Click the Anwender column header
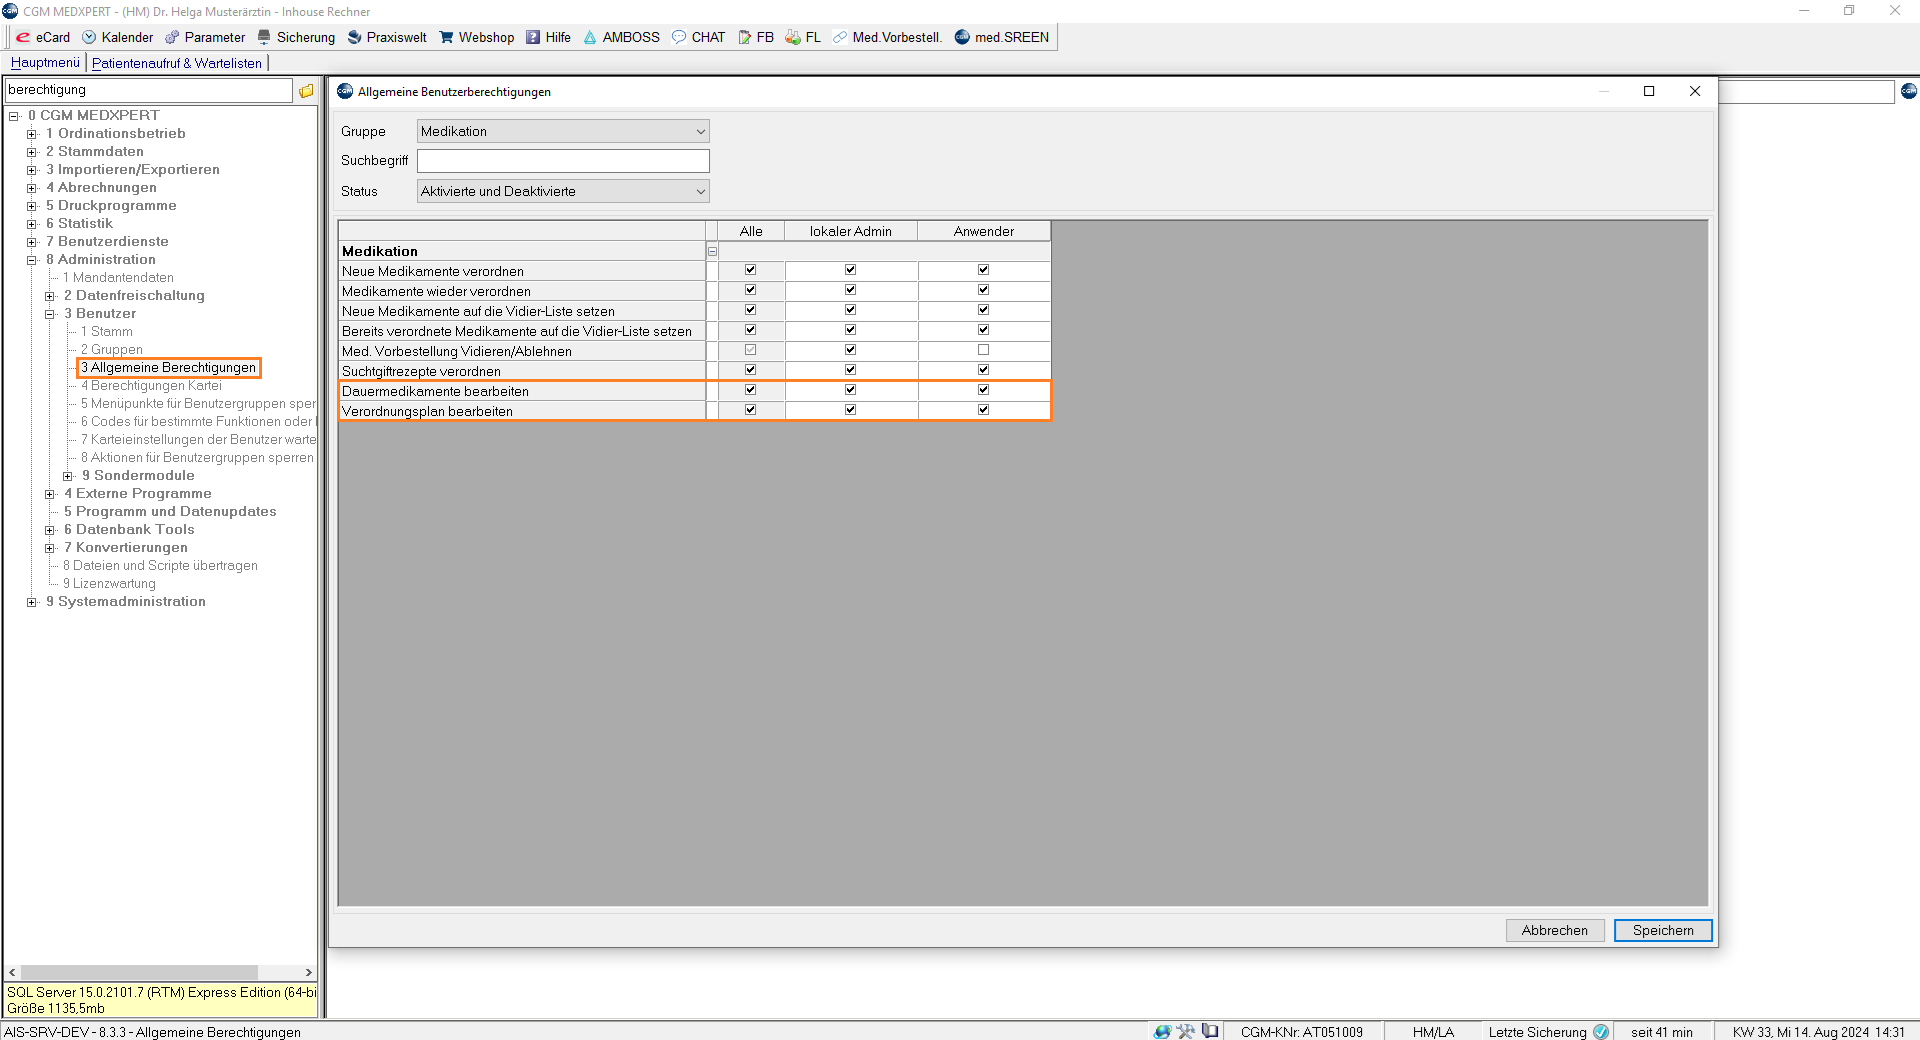This screenshot has height=1040, width=1920. pyautogui.click(x=984, y=231)
